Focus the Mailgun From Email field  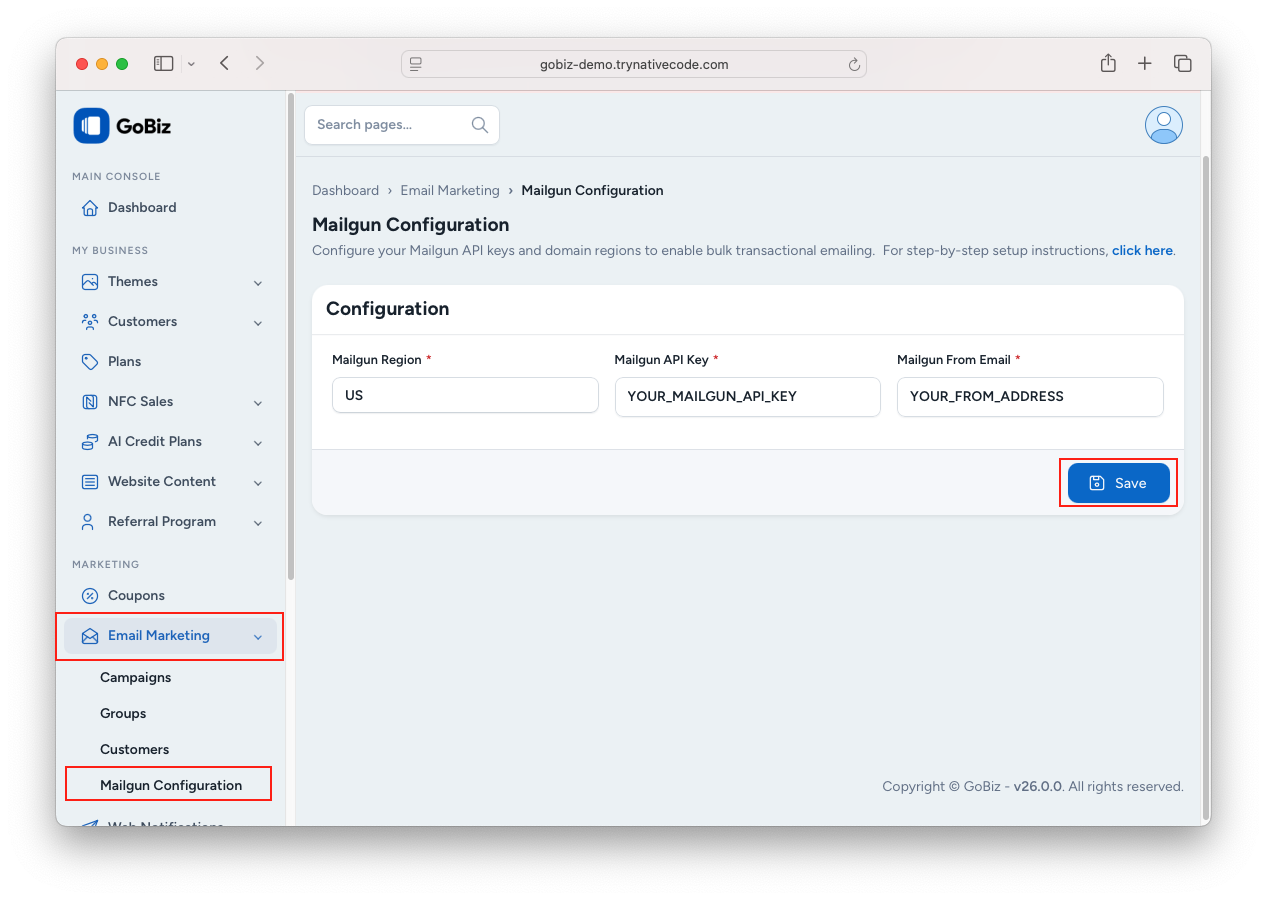click(x=1030, y=396)
